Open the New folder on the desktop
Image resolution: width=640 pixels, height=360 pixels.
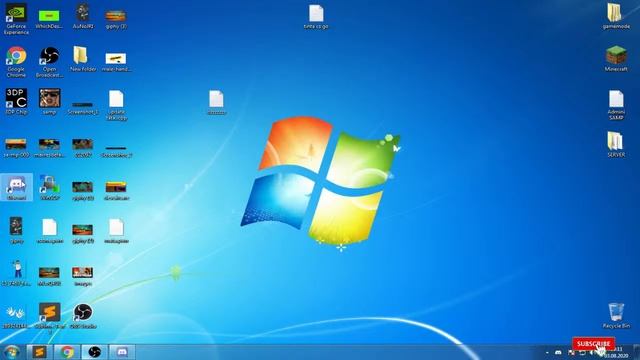[x=82, y=59]
